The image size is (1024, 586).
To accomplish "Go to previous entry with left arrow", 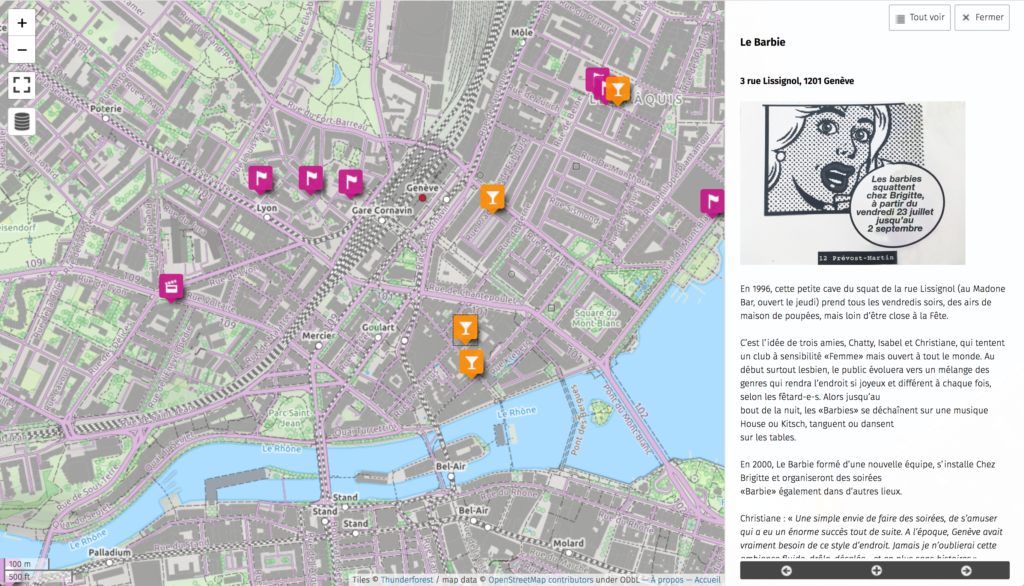I will (x=786, y=570).
